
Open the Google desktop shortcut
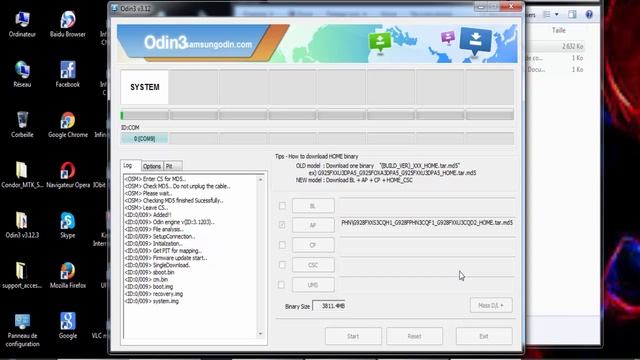pos(68,326)
